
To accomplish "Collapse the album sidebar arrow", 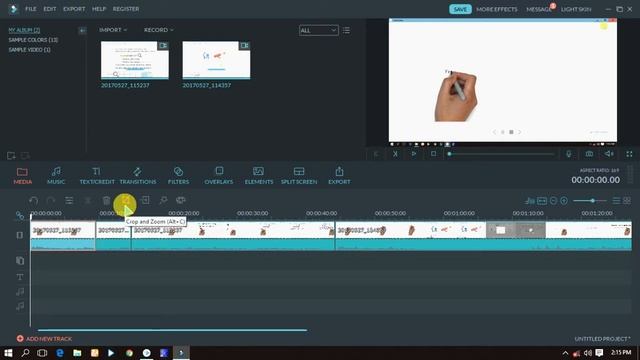I will click(x=82, y=30).
